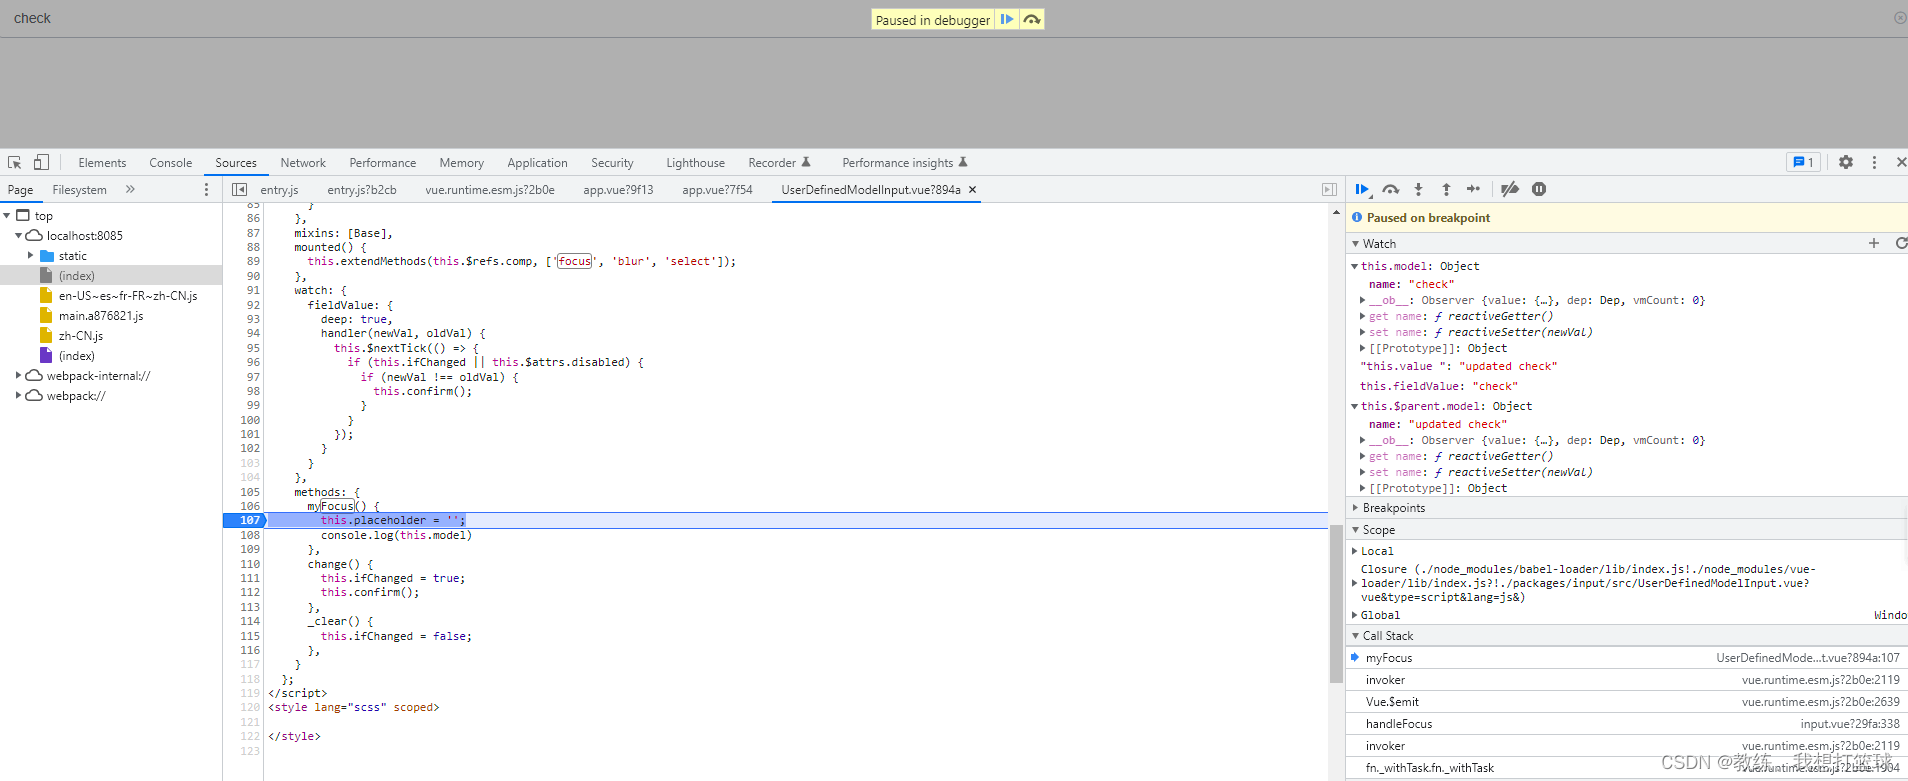Viewport: 1908px width, 781px height.
Task: Select the Filesystem navigator tab
Action: pos(79,190)
